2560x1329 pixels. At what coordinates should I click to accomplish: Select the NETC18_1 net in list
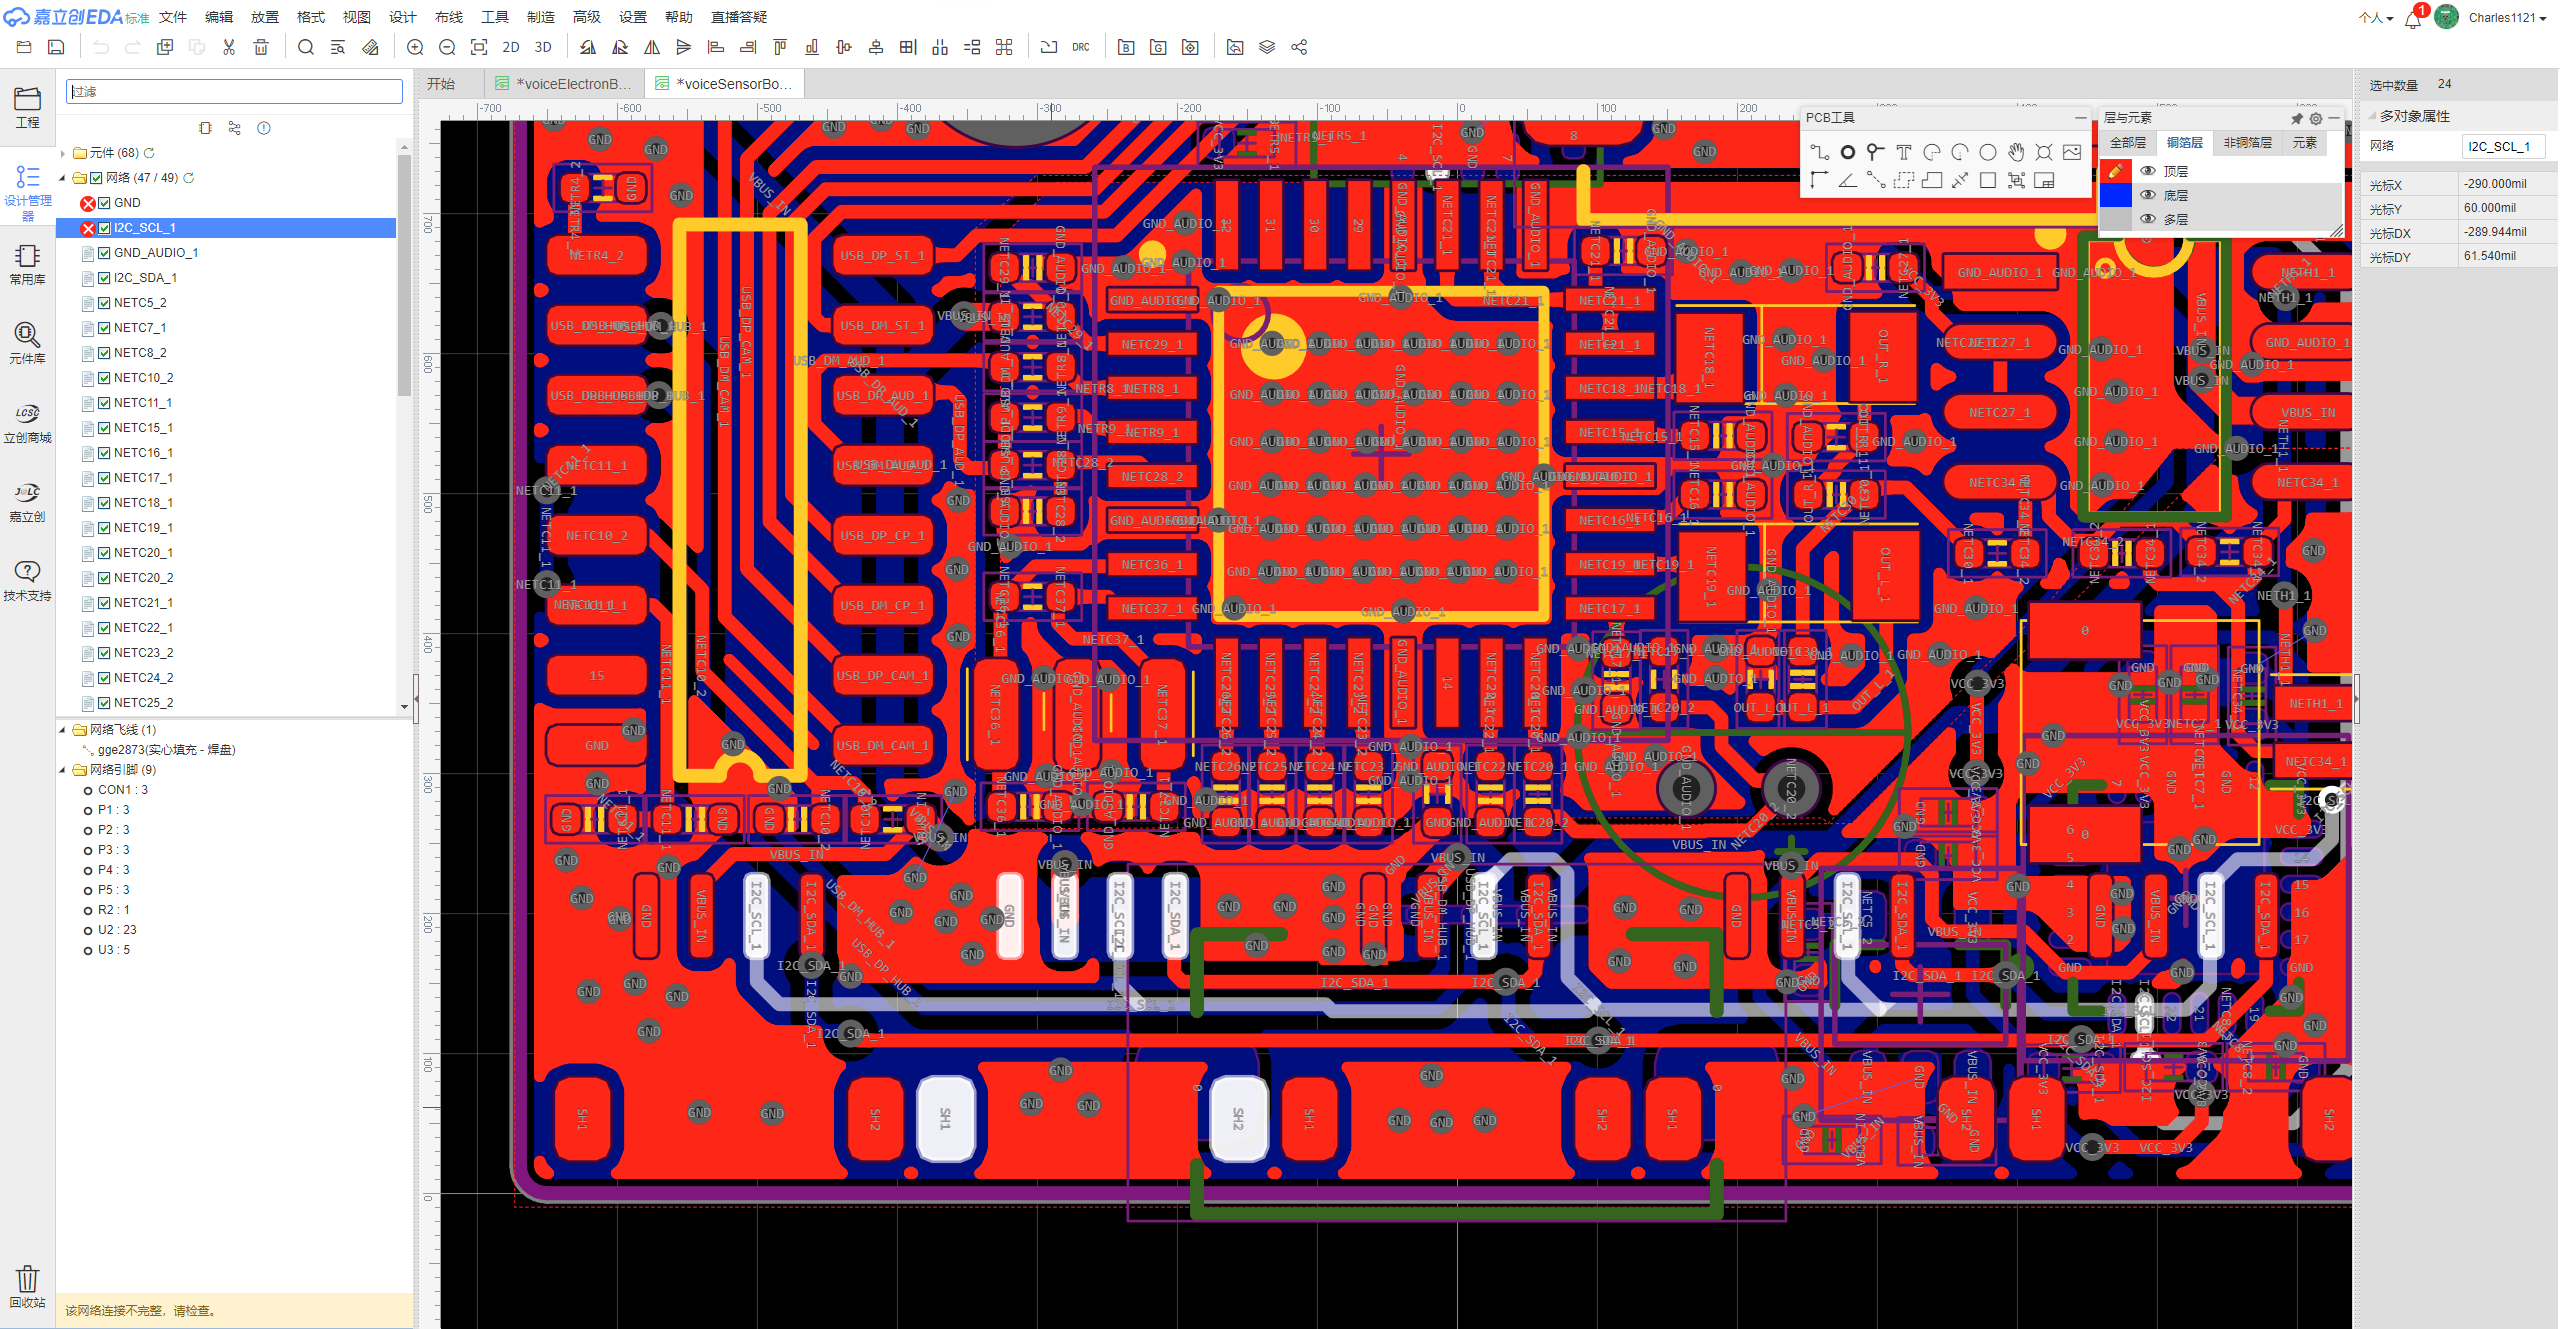click(x=143, y=503)
